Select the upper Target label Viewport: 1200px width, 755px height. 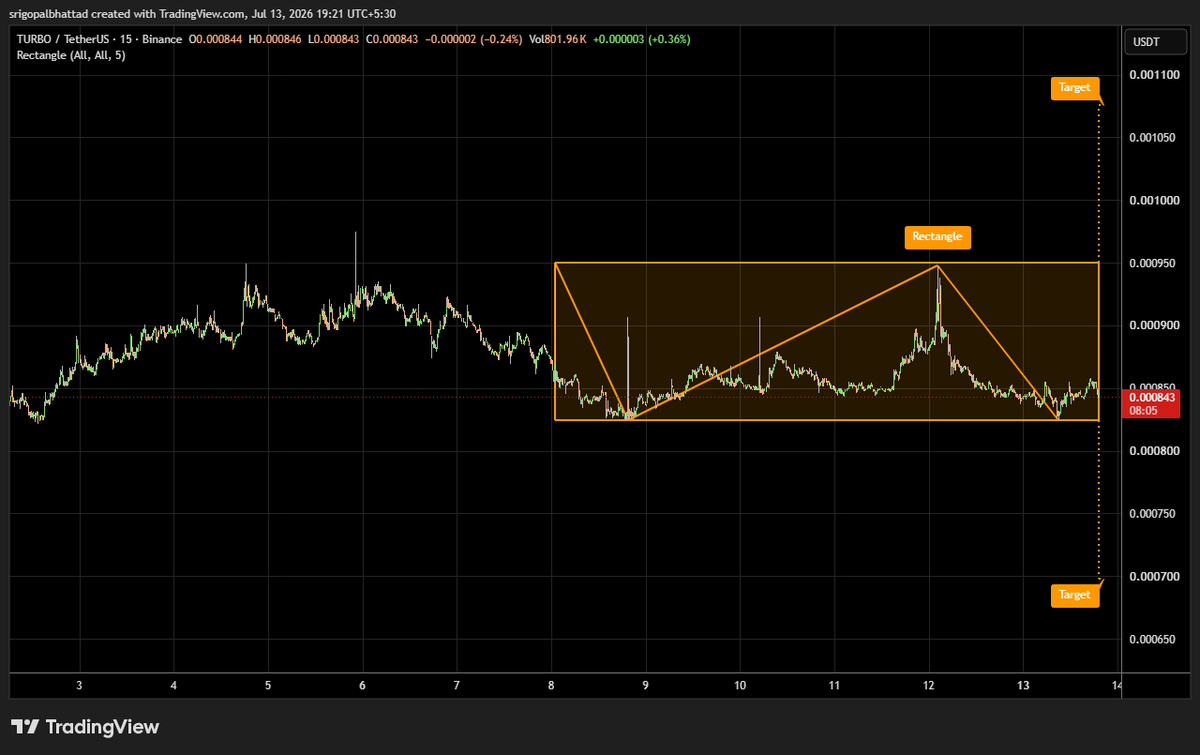(x=1074, y=88)
